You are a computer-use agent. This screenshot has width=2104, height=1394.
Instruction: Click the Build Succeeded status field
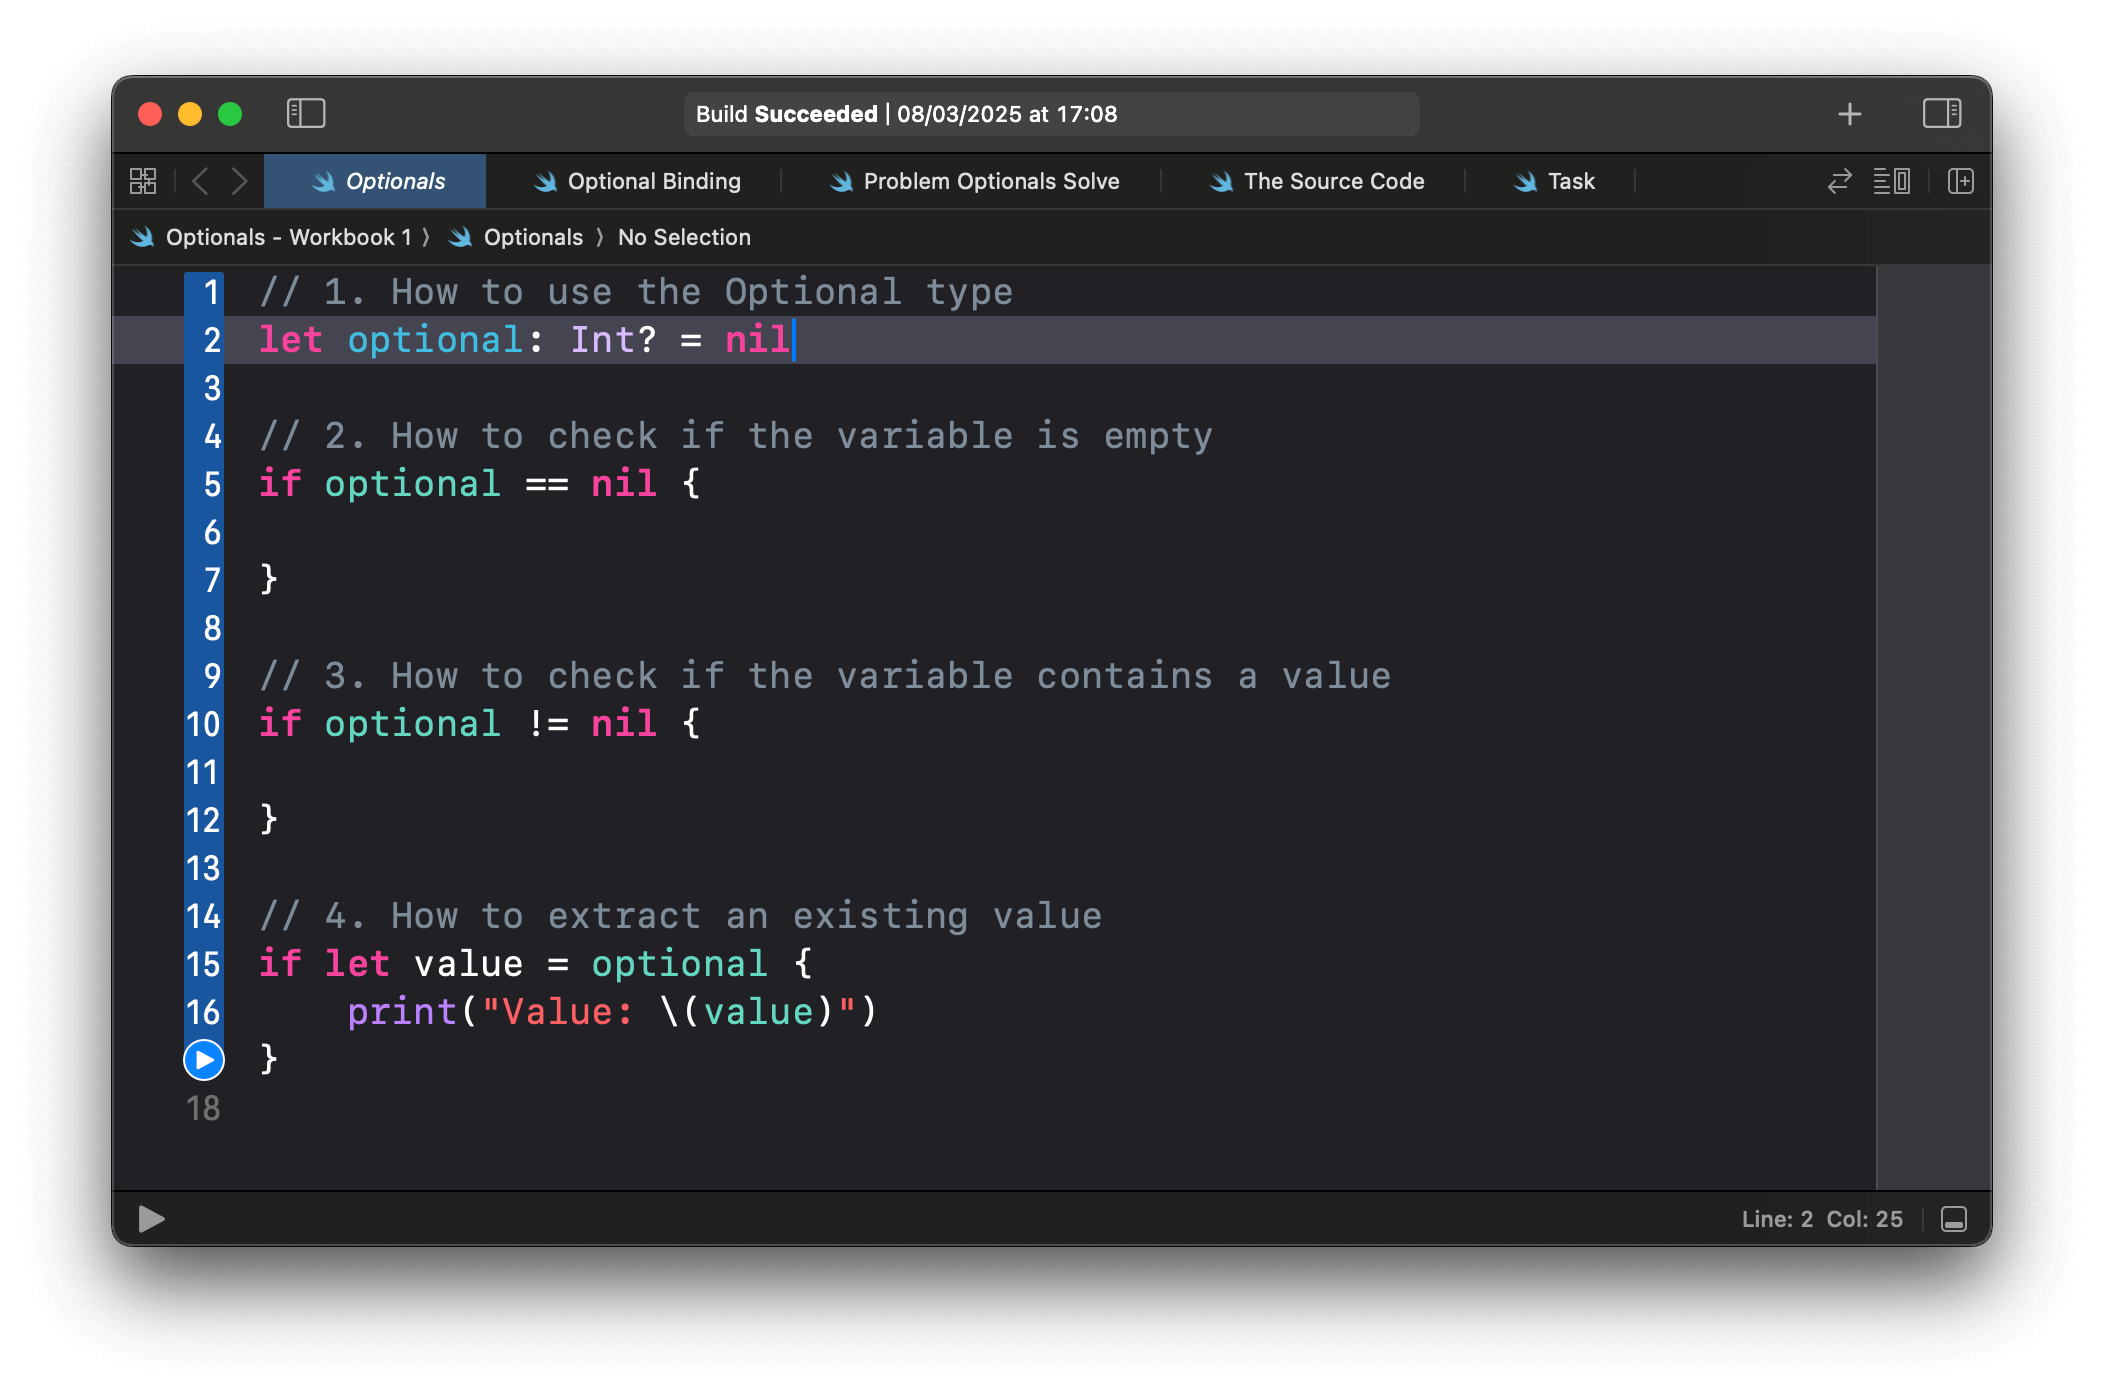1050,114
